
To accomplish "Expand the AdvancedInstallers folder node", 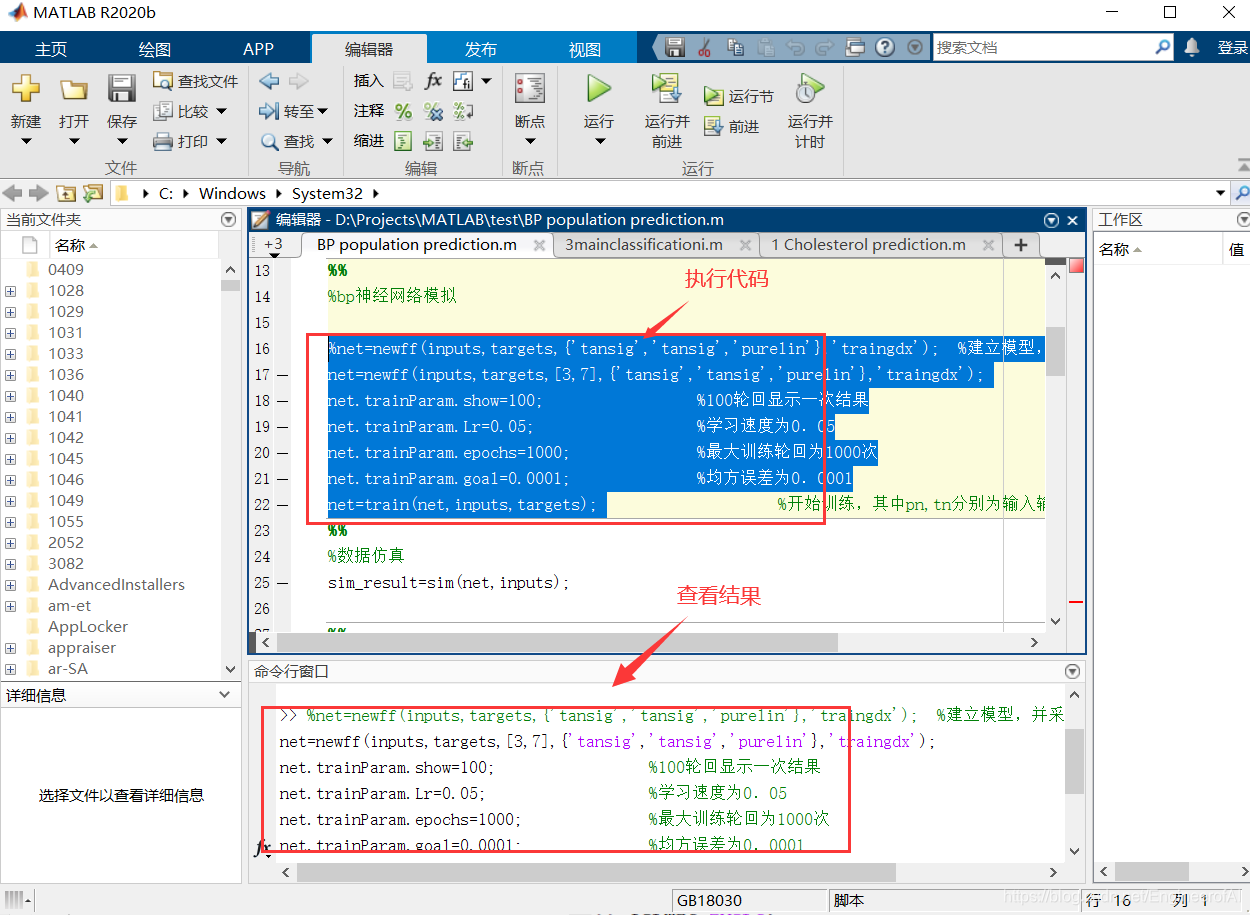I will (x=11, y=585).
